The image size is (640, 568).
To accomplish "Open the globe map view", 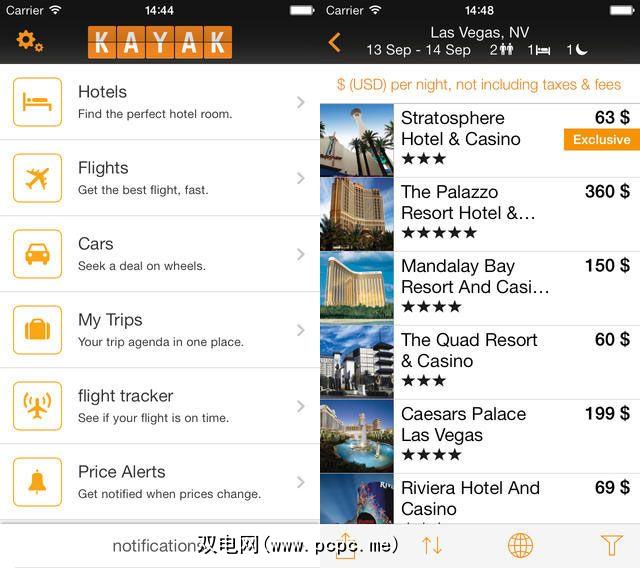I will tap(520, 545).
